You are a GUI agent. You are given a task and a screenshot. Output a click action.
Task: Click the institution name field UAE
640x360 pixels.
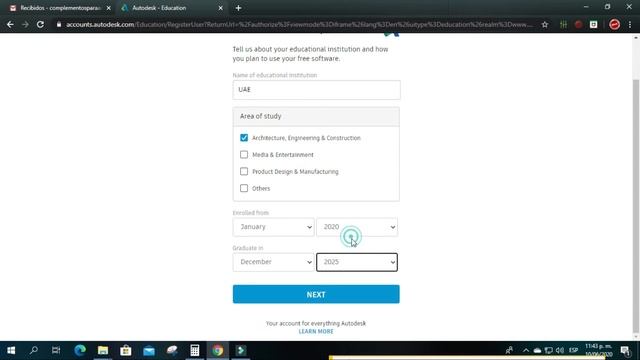316,90
